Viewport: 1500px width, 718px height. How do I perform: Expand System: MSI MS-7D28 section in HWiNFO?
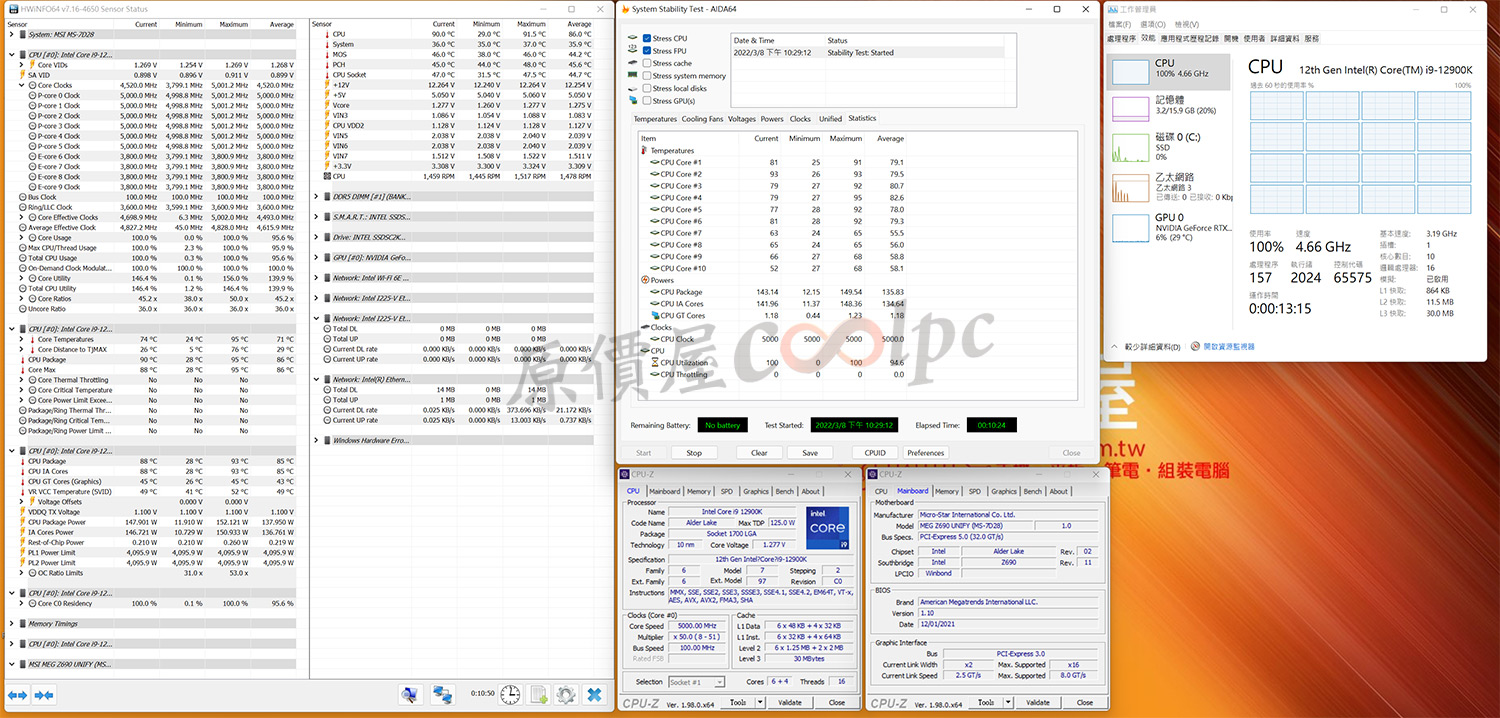tap(12, 34)
